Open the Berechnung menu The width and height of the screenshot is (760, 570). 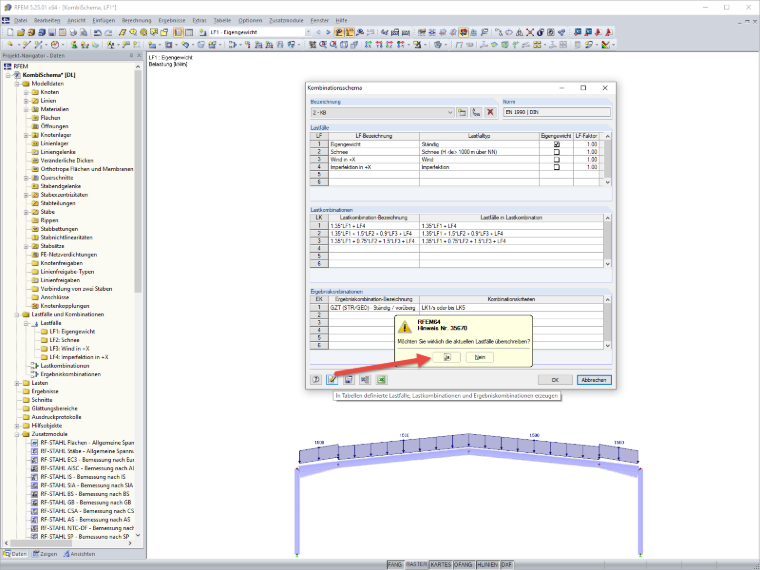pos(136,20)
